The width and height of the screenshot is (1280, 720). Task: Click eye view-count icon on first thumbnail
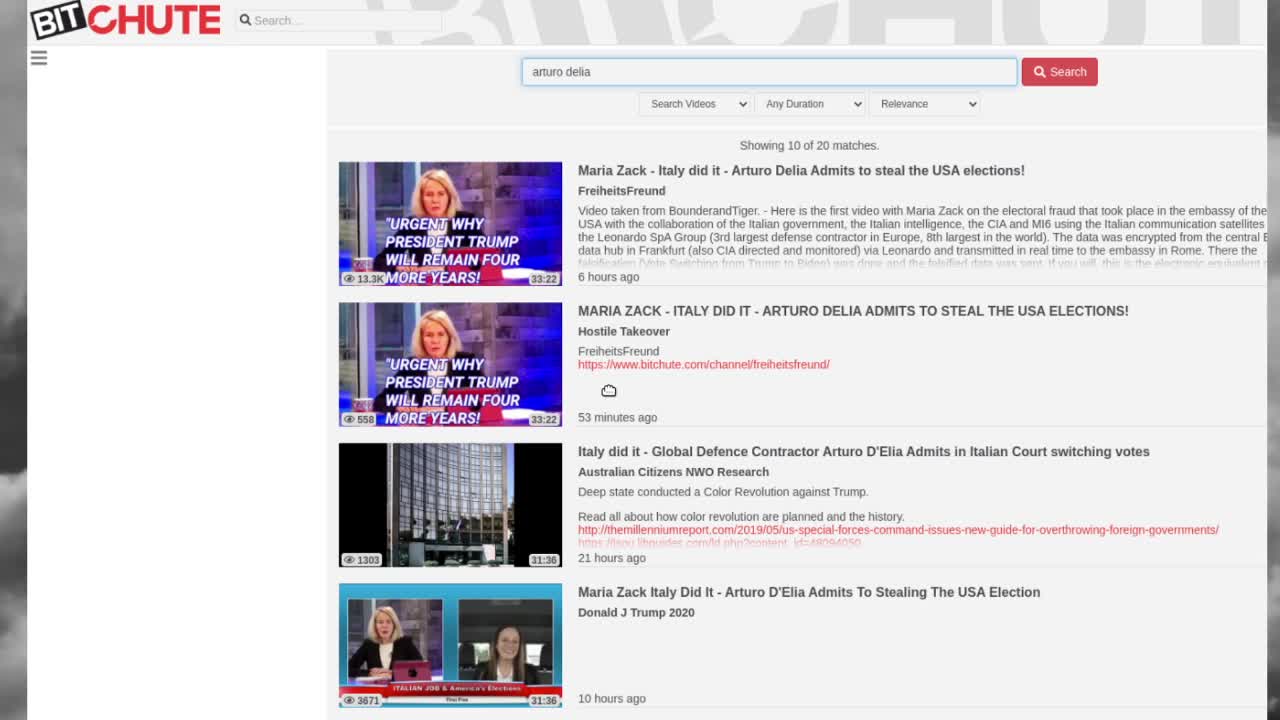[x=349, y=279]
